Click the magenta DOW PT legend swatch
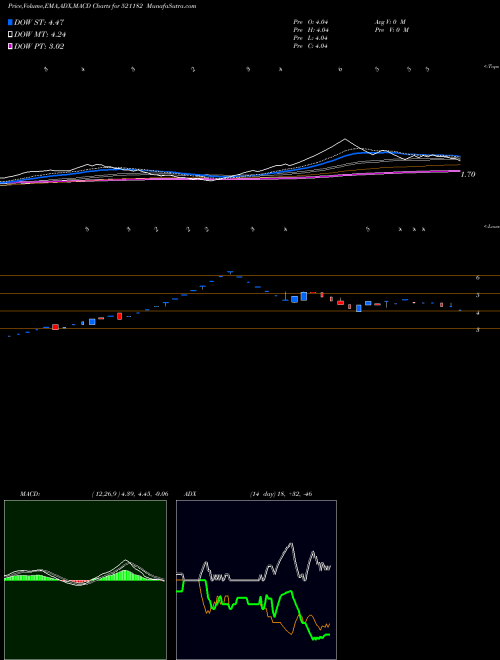 pyautogui.click(x=10, y=46)
